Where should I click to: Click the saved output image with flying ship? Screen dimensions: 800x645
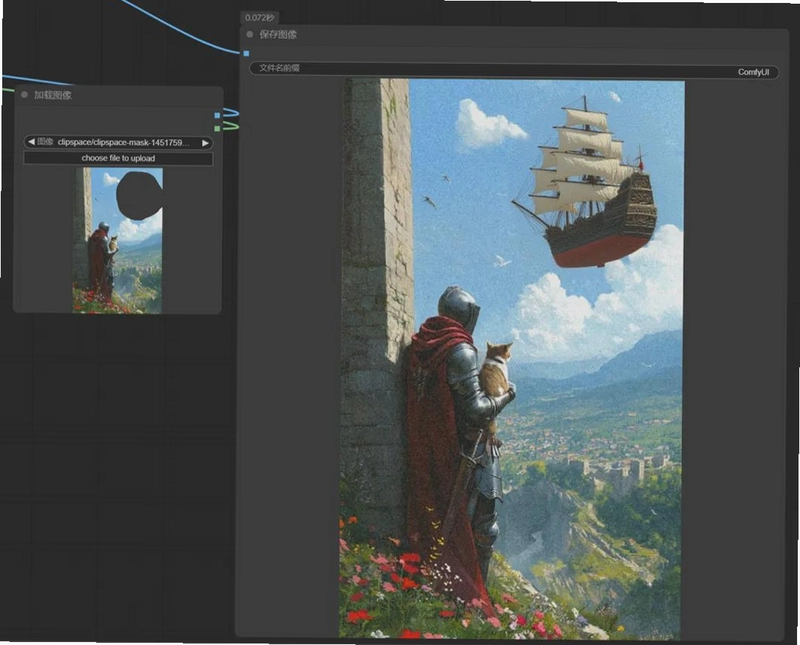click(511, 358)
